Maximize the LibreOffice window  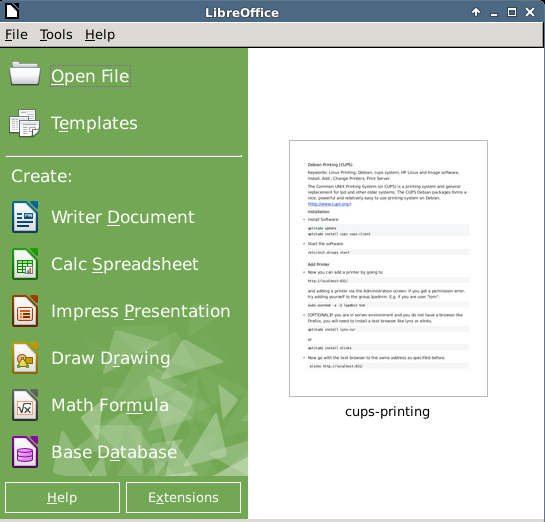pos(512,12)
